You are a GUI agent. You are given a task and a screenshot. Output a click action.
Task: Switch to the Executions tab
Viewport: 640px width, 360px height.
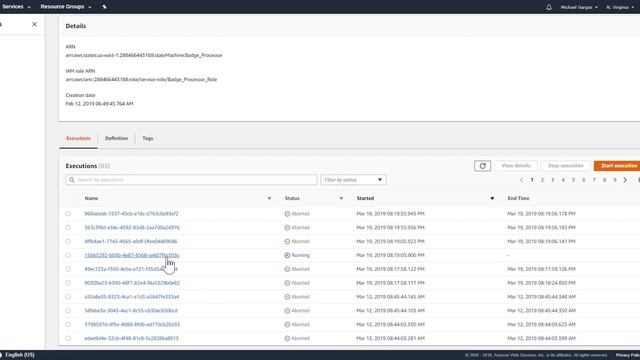[78, 138]
